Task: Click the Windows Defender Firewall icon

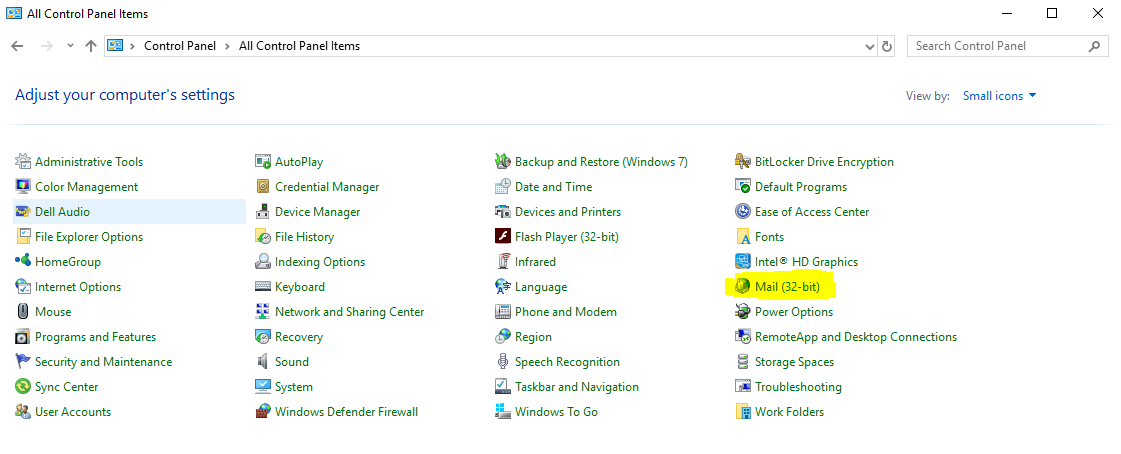Action: pos(263,412)
